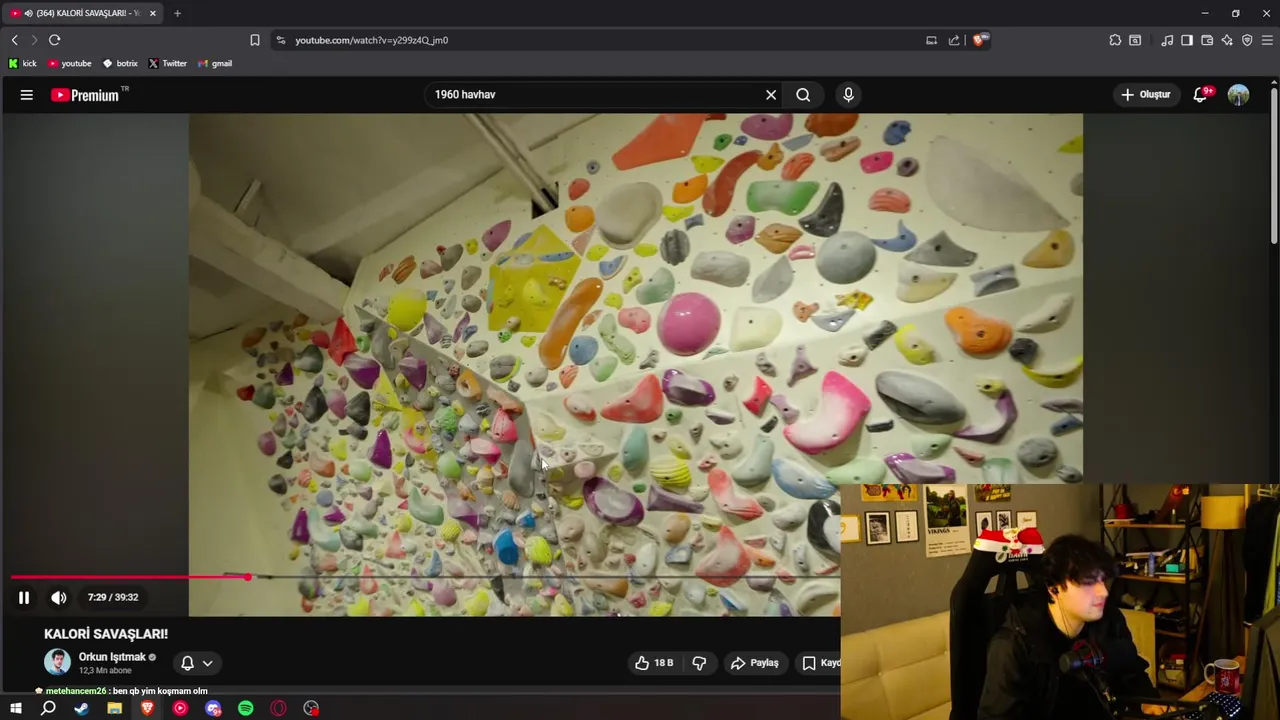Close the KALORİ SAVAŞLARI tab
Image resolution: width=1280 pixels, height=720 pixels.
point(152,13)
